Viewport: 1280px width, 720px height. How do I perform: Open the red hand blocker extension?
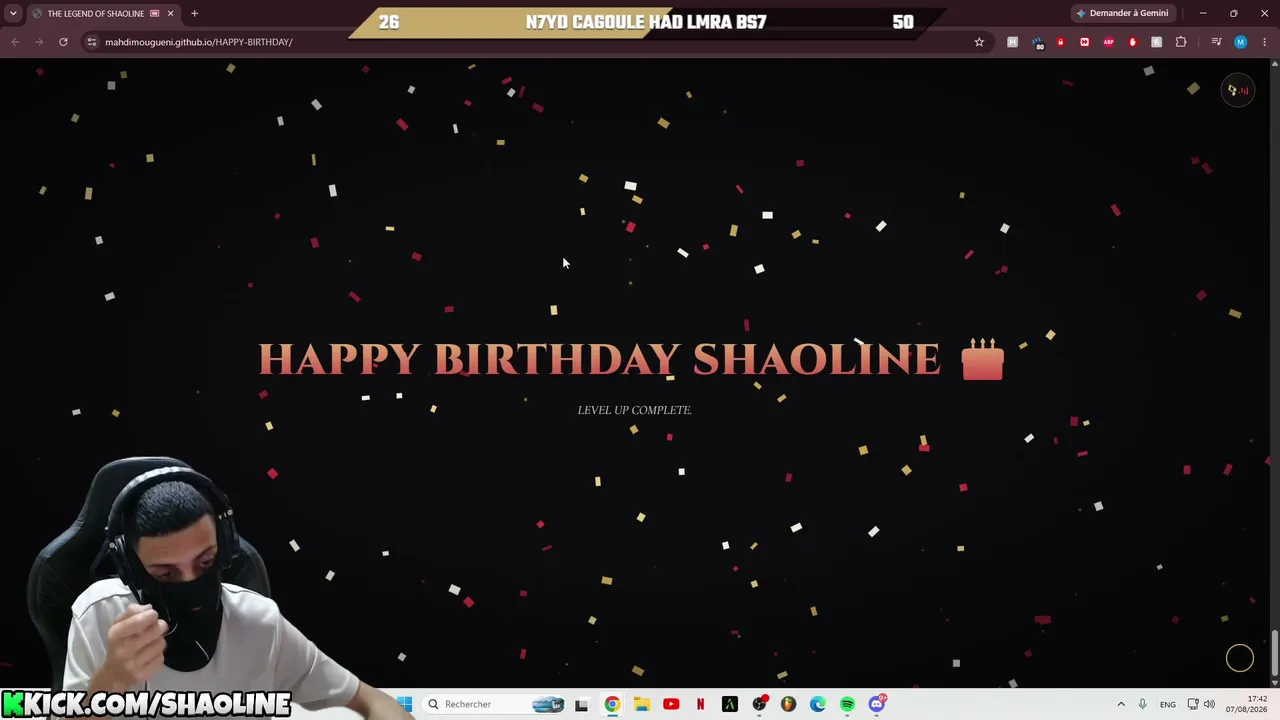point(1133,42)
